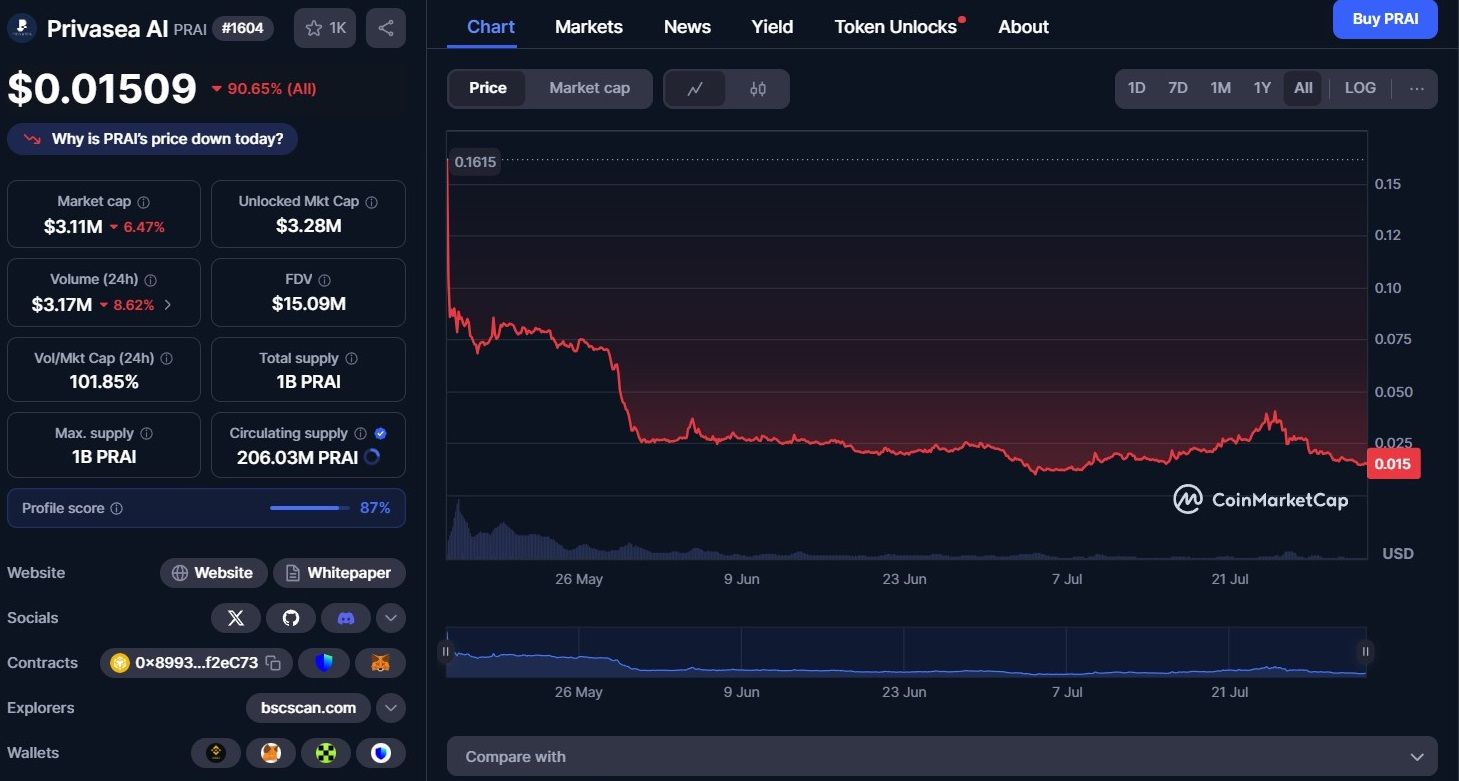
Task: Switch to line chart view
Action: tap(695, 89)
